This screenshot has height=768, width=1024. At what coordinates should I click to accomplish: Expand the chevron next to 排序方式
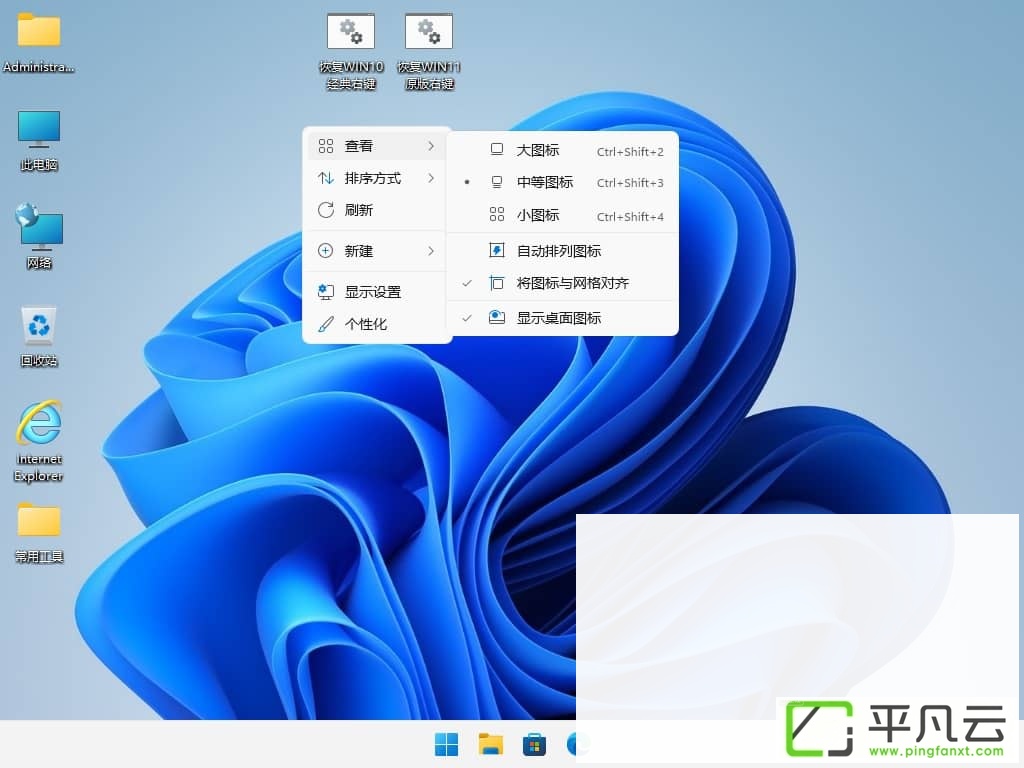[x=431, y=178]
